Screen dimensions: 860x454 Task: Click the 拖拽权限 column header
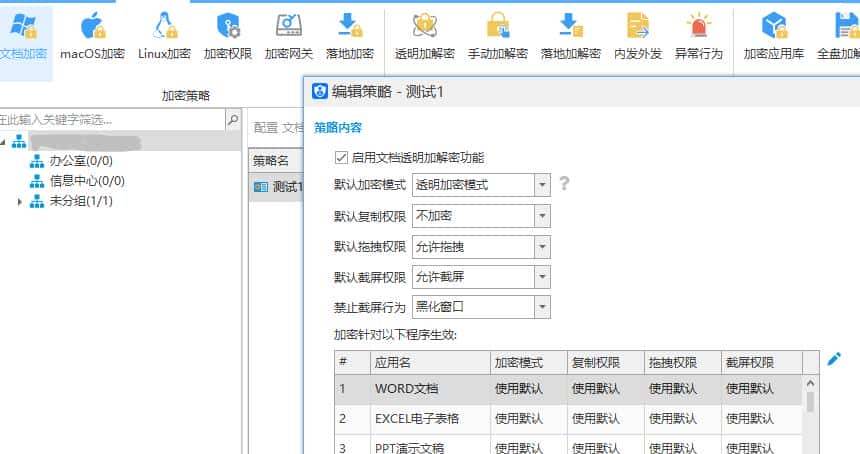[683, 362]
